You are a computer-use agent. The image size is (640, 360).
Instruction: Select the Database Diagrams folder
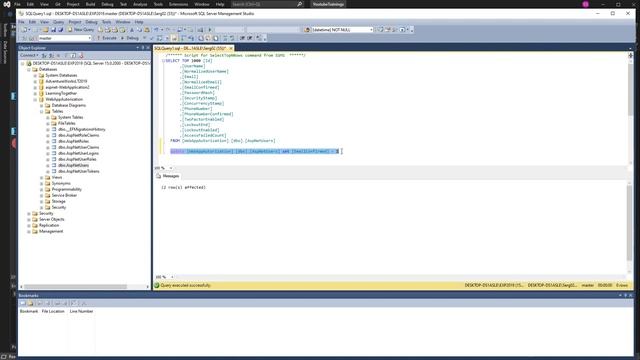(x=69, y=105)
